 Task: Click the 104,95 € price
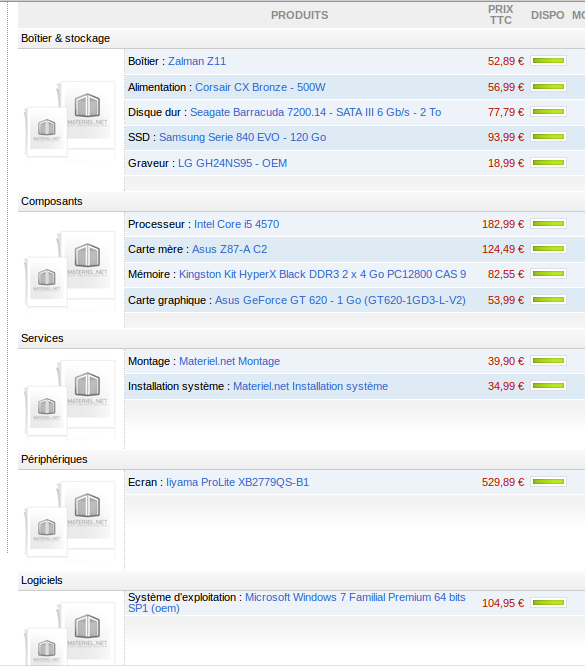pos(503,603)
